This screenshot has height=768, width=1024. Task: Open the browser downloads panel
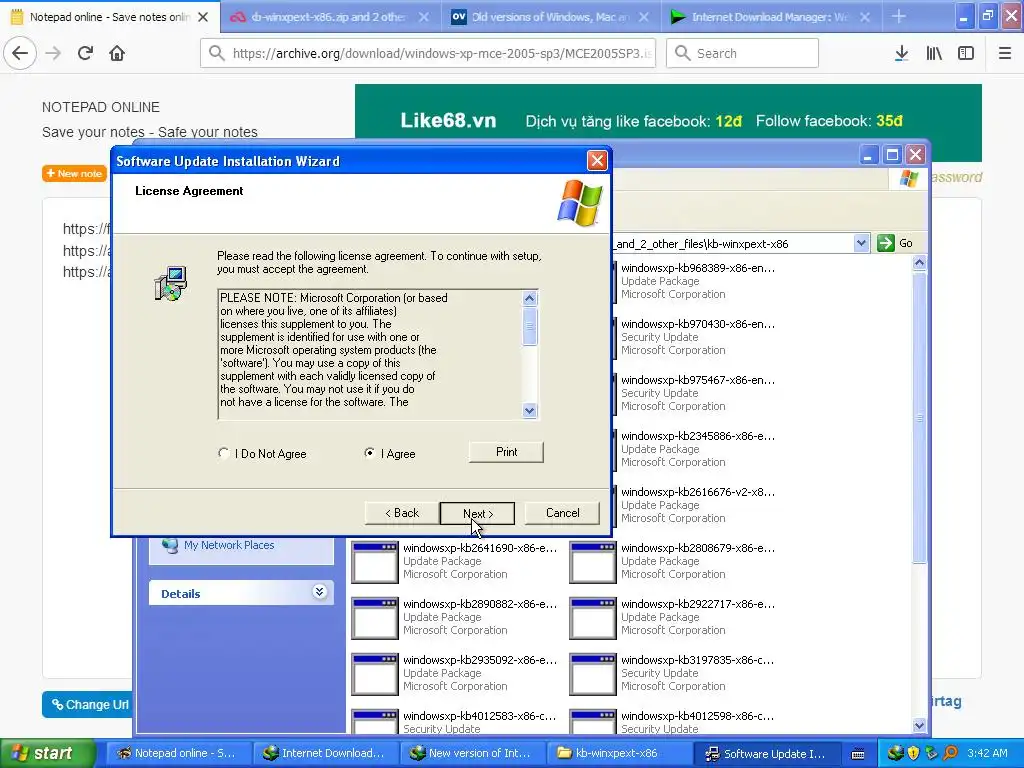[901, 53]
